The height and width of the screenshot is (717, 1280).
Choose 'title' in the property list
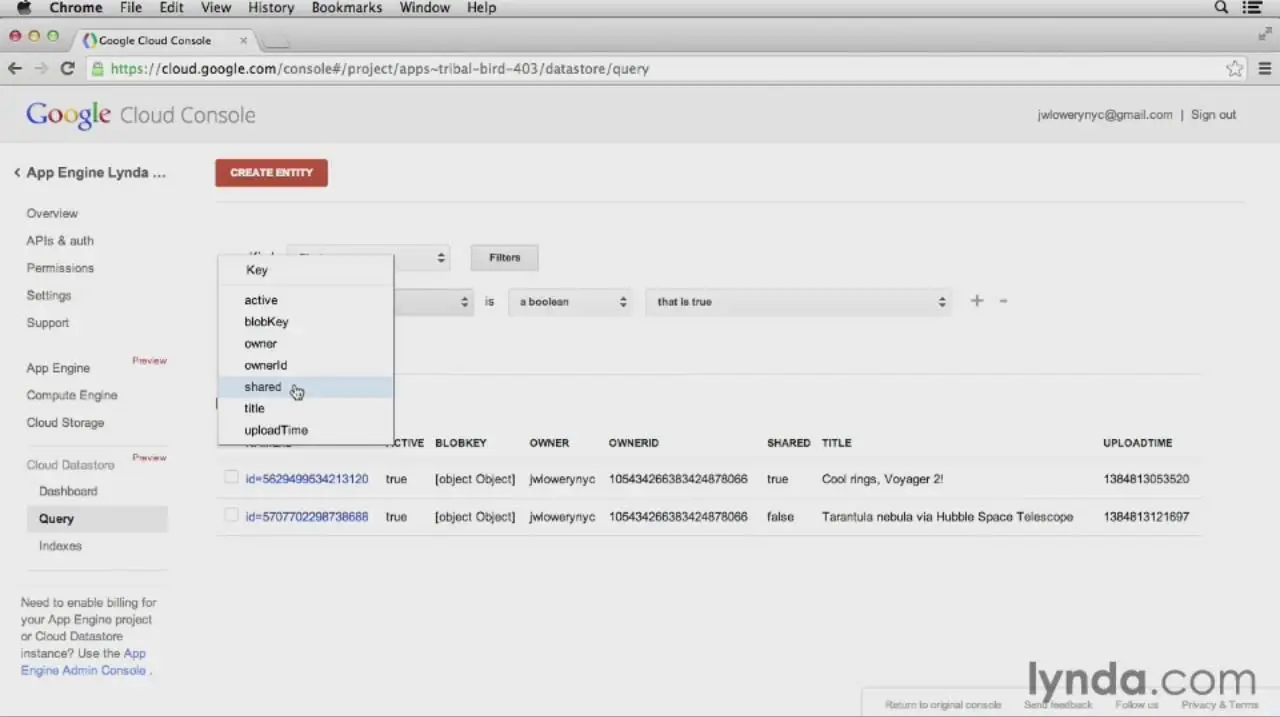click(x=305, y=409)
